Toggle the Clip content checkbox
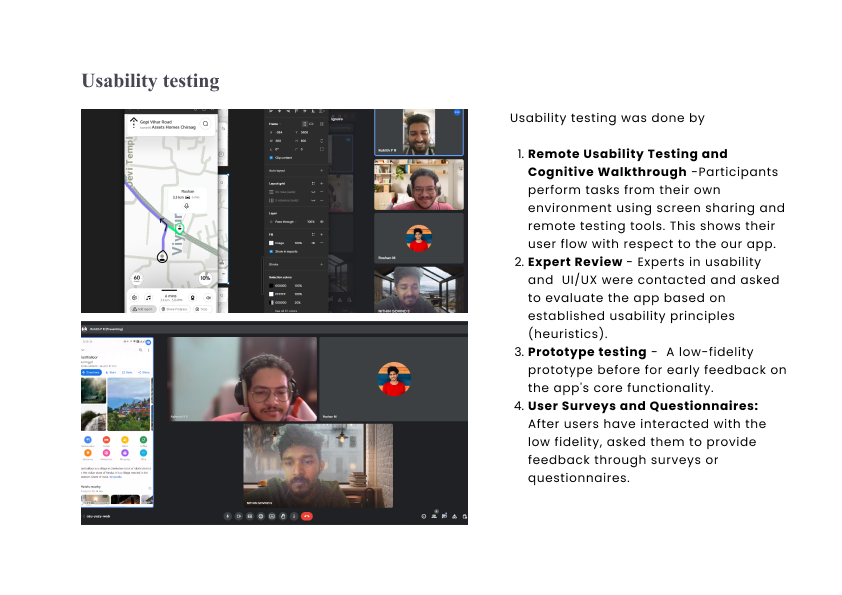842x595 pixels. (x=271, y=158)
